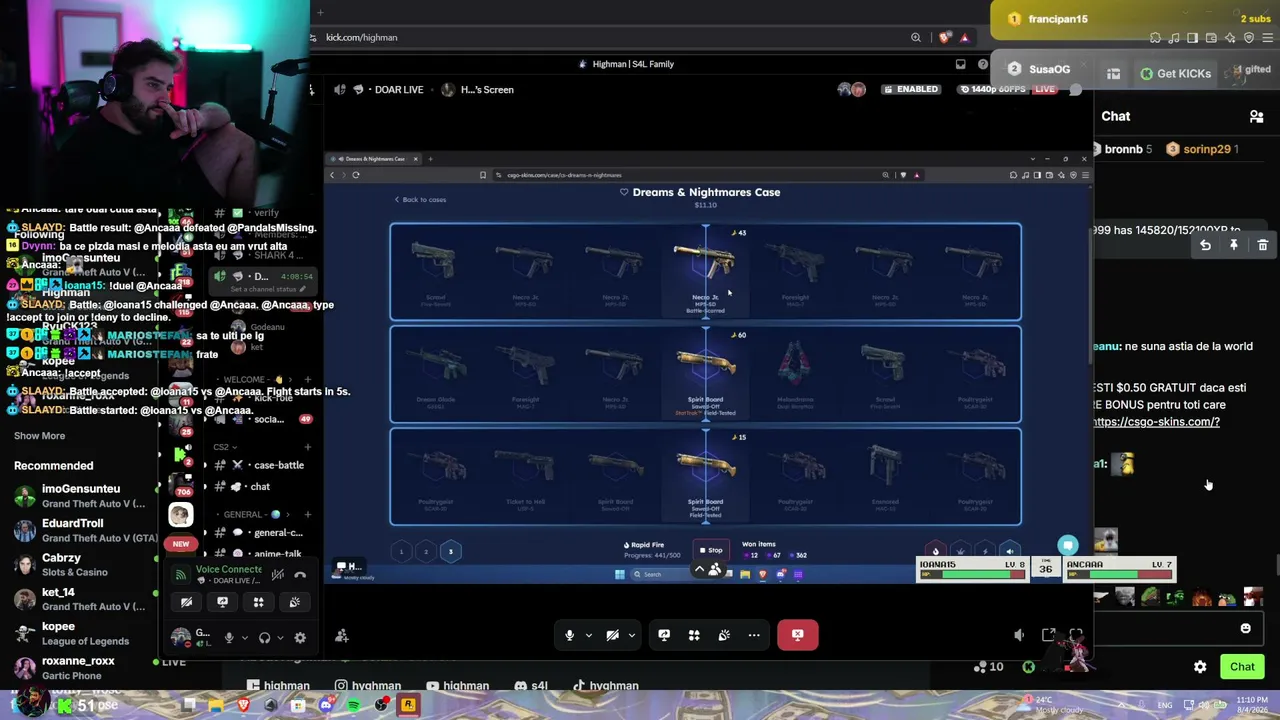The width and height of the screenshot is (1280, 720).
Task: Open the activities icon in call bar
Action: [x=694, y=635]
